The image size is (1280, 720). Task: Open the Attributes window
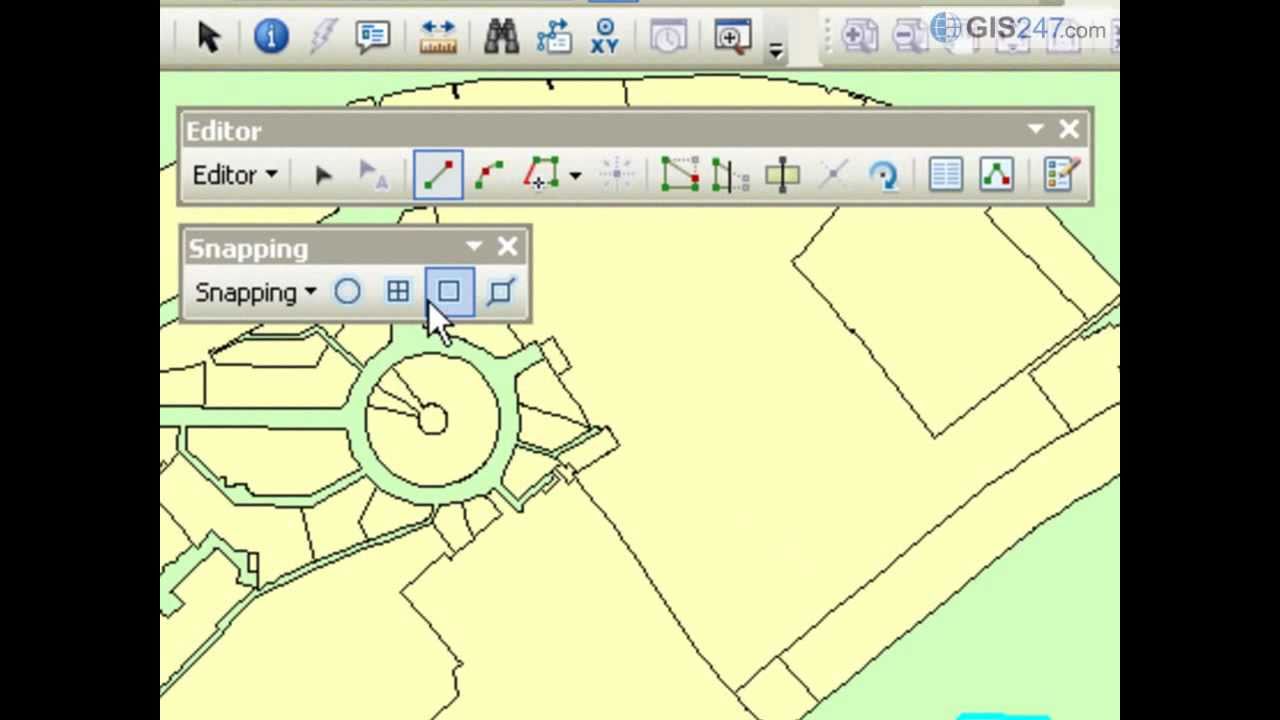pos(945,175)
